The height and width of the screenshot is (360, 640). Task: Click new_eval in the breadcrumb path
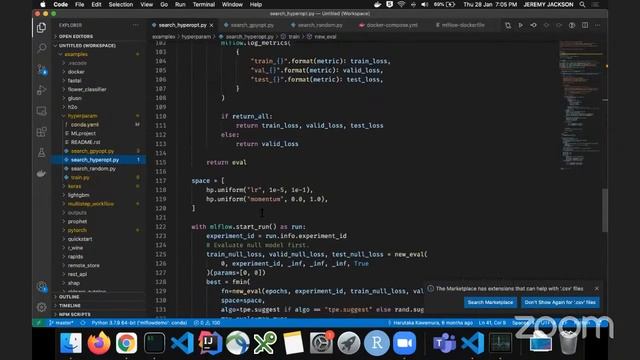tap(325, 37)
